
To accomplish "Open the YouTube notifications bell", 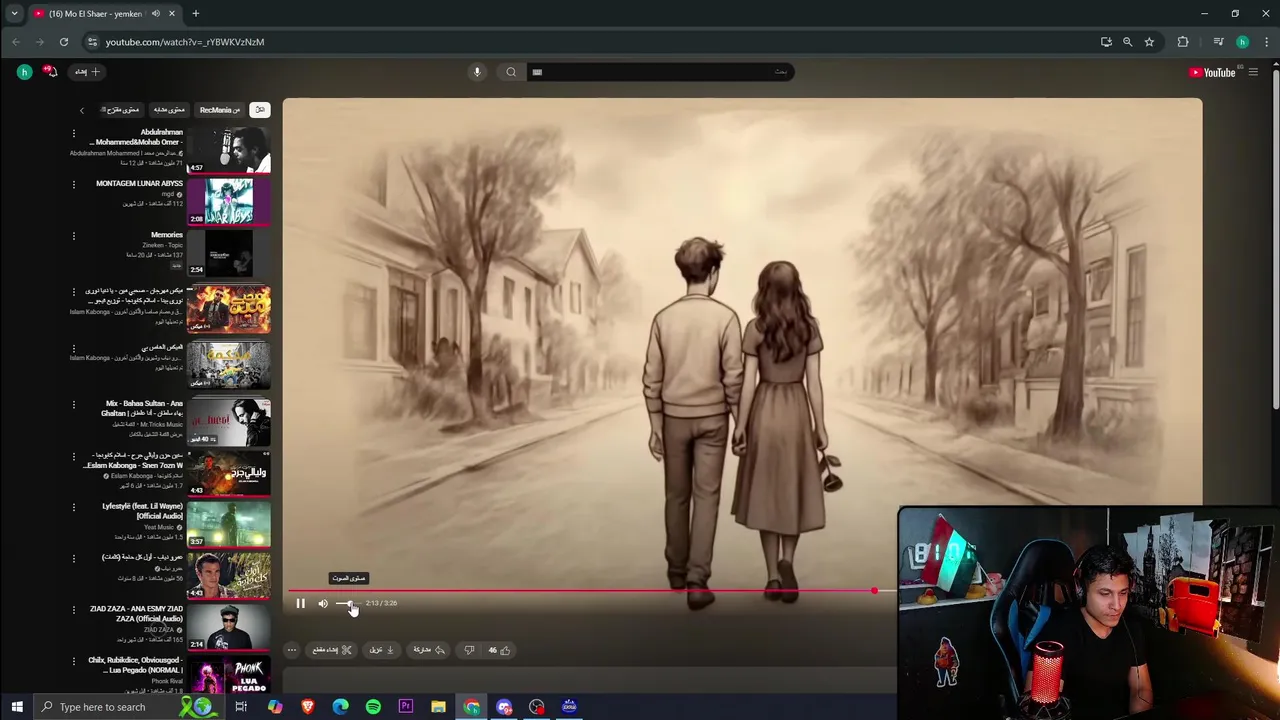I will [x=50, y=72].
